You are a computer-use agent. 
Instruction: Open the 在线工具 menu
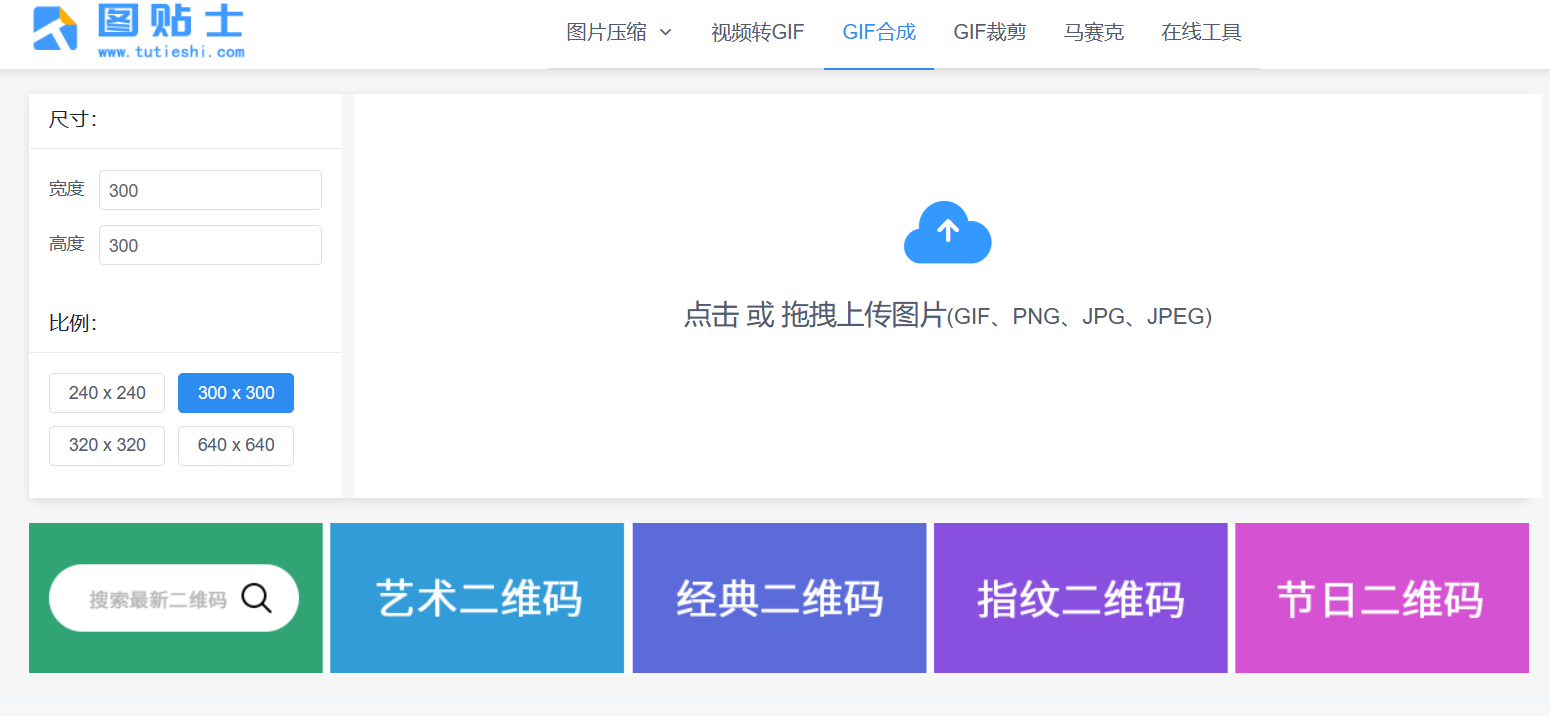(x=1201, y=32)
